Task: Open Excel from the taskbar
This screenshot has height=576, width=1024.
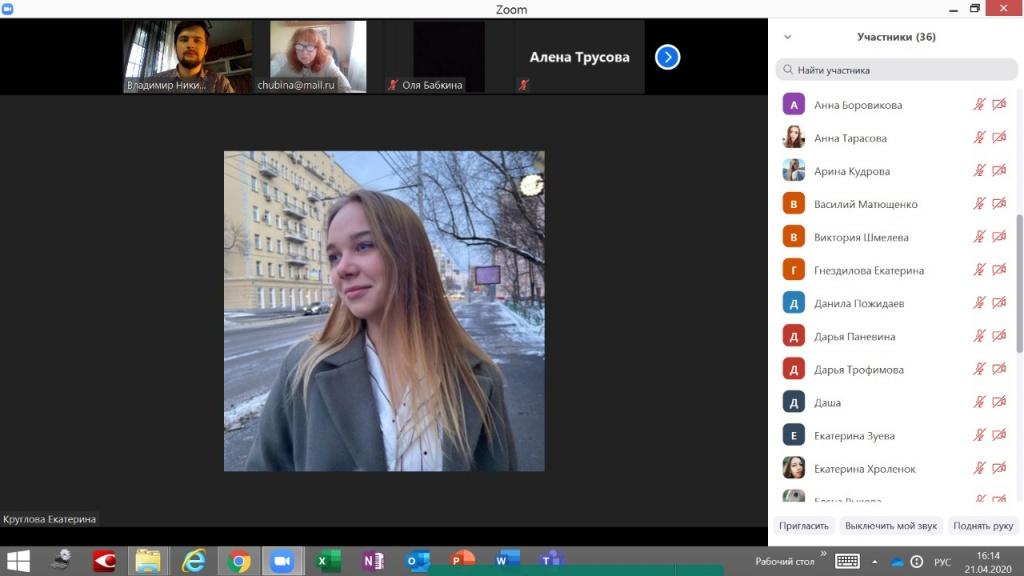Action: coord(328,561)
